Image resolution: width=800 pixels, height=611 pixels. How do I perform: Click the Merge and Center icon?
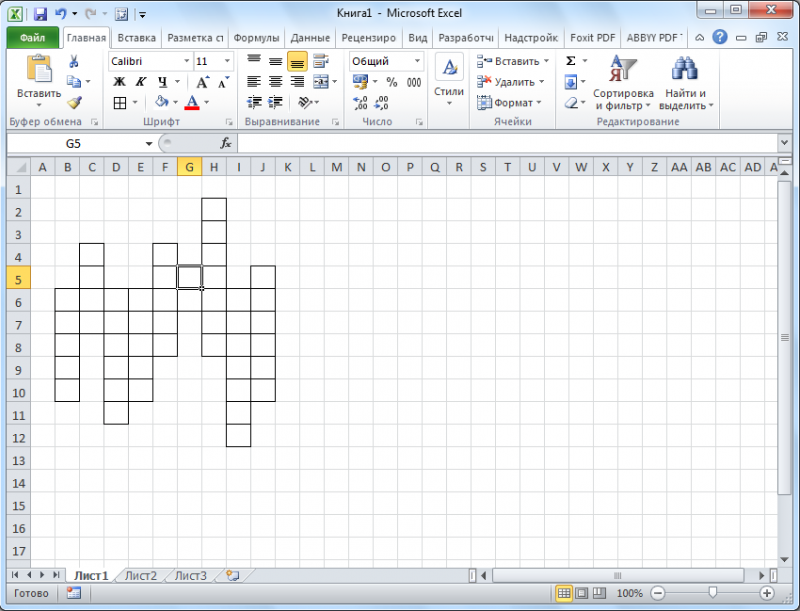(x=321, y=82)
